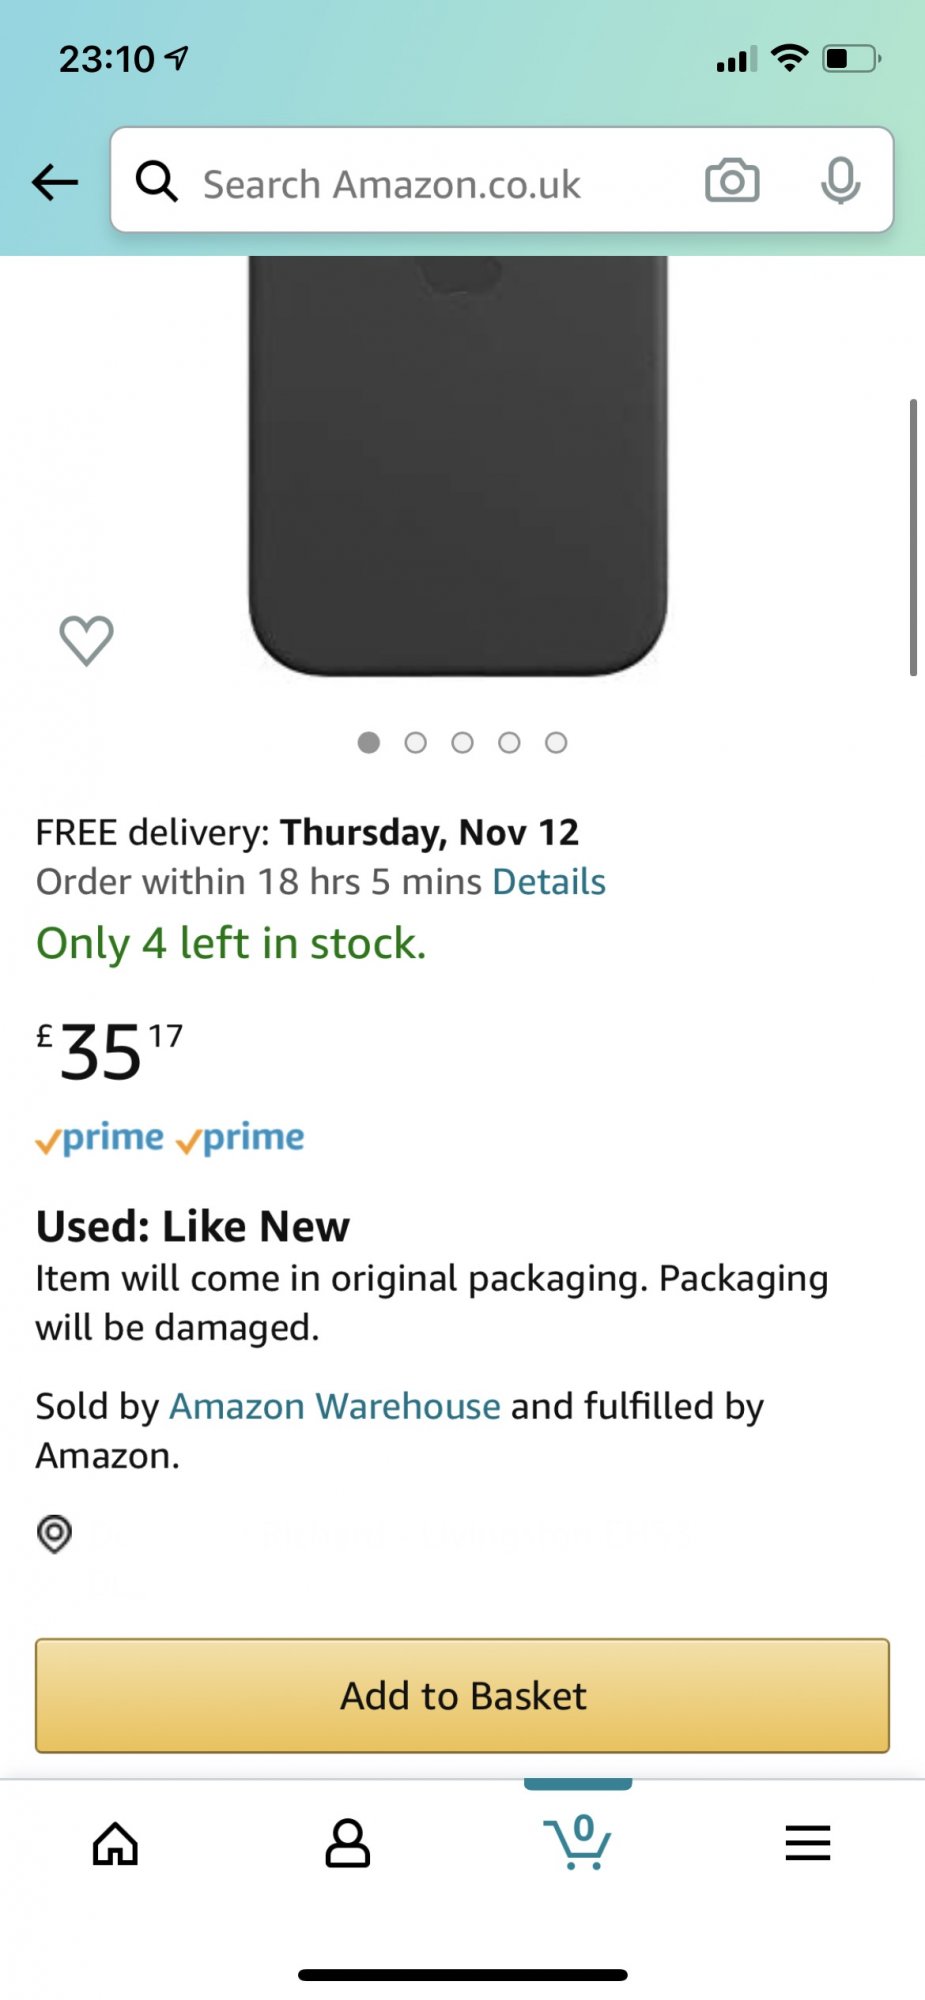Open the account profile tab

[347, 1843]
